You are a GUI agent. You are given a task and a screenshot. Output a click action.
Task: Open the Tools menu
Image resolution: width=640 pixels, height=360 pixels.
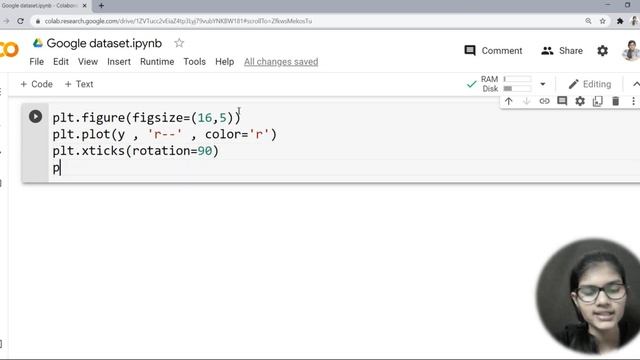pyautogui.click(x=194, y=62)
